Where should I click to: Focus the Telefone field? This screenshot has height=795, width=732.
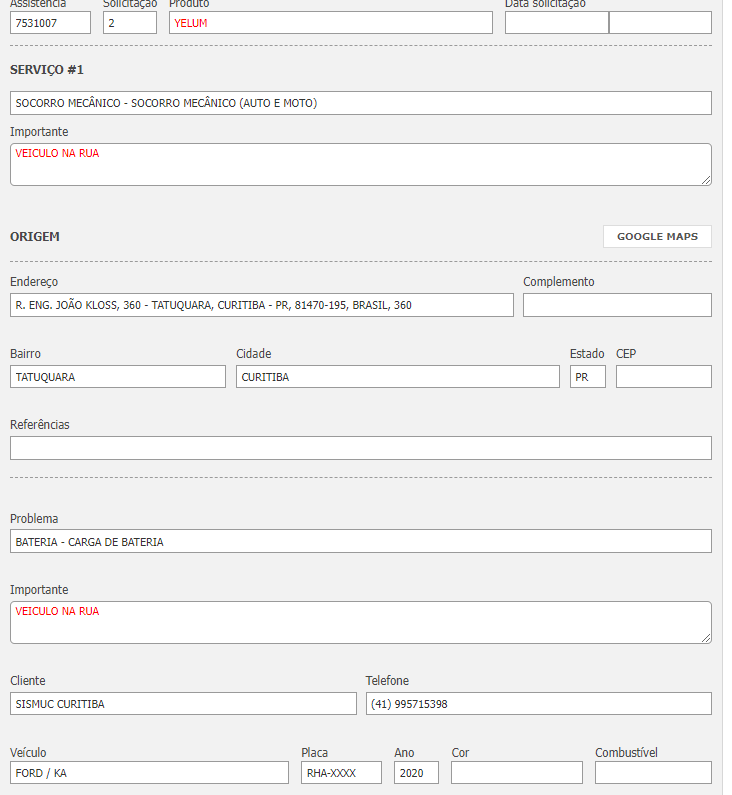point(538,704)
